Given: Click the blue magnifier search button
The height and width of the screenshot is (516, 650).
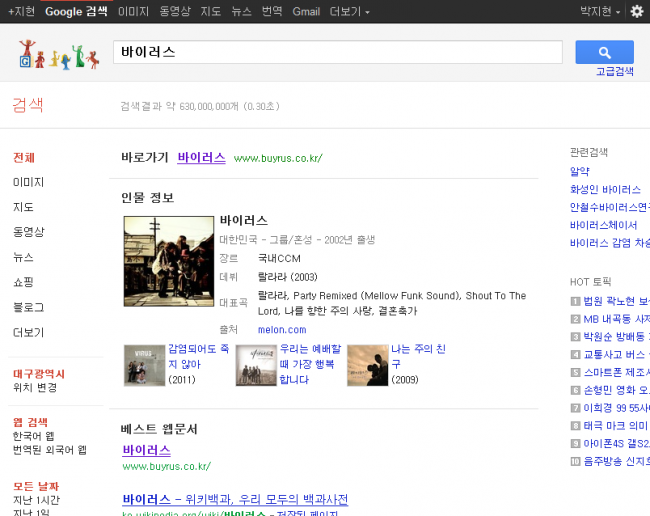Looking at the screenshot, I should point(604,52).
